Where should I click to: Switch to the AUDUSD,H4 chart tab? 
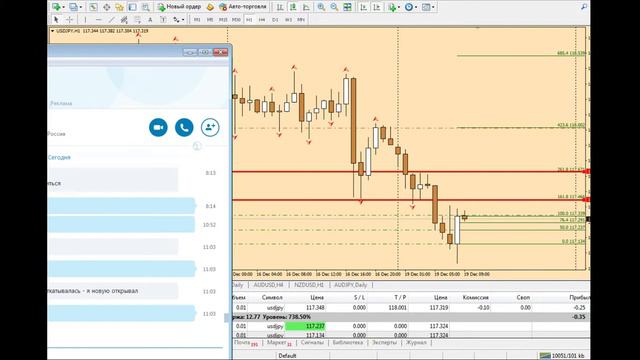coord(269,285)
